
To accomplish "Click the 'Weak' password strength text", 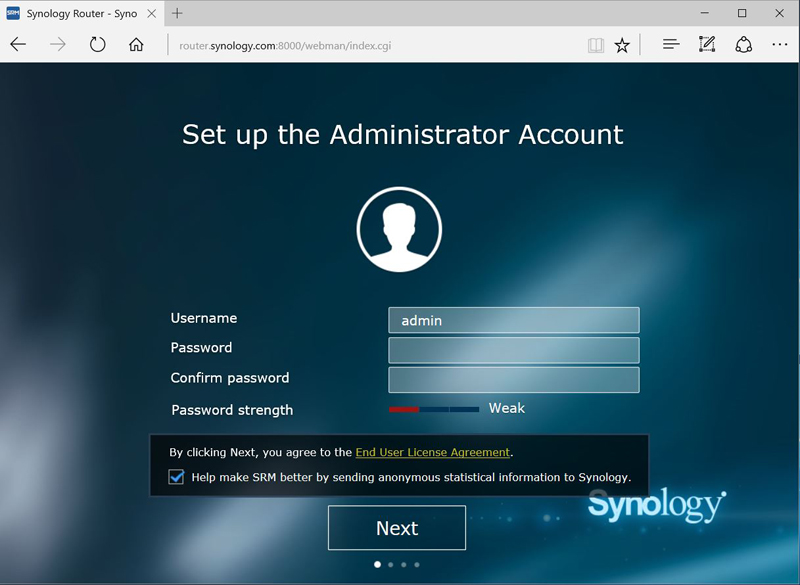I will pos(507,408).
